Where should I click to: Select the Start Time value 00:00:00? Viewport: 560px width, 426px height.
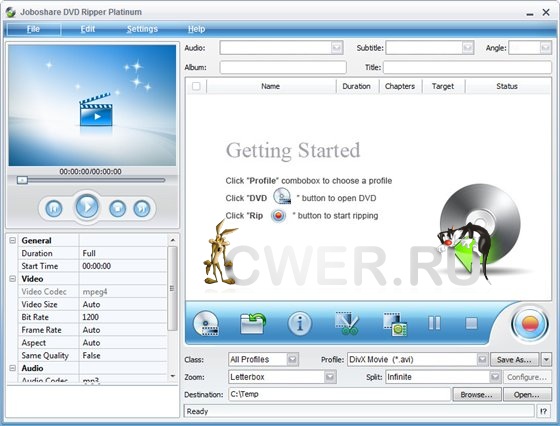point(123,266)
